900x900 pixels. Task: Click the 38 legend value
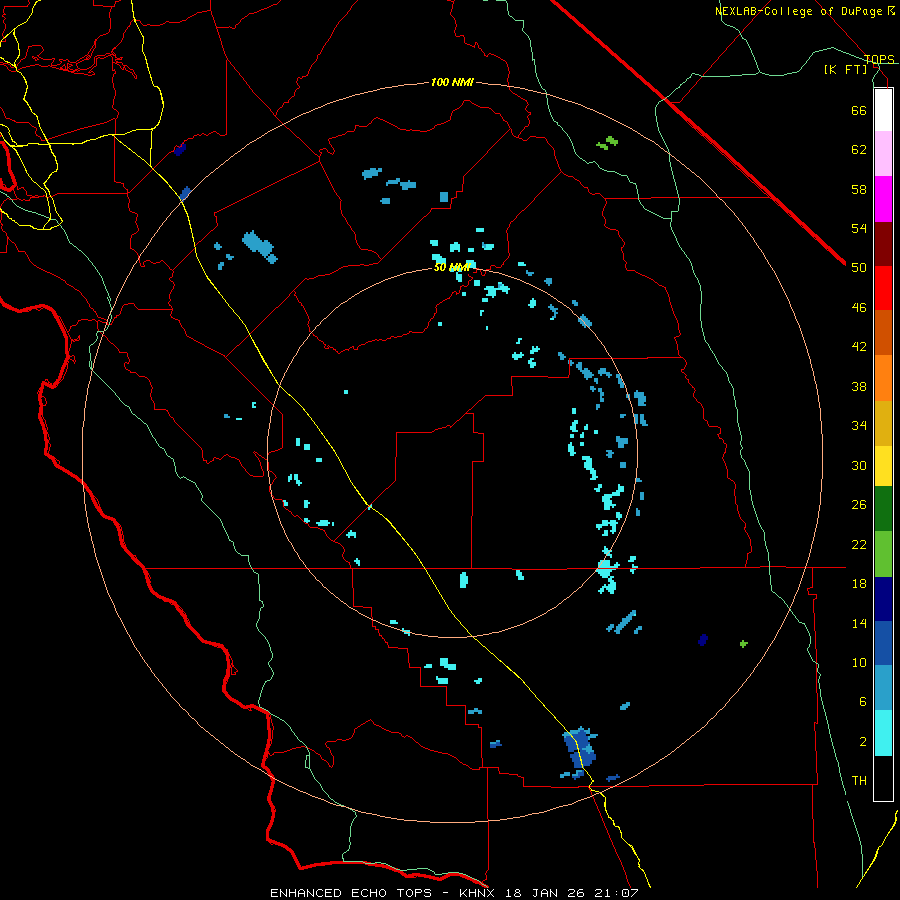859,386
